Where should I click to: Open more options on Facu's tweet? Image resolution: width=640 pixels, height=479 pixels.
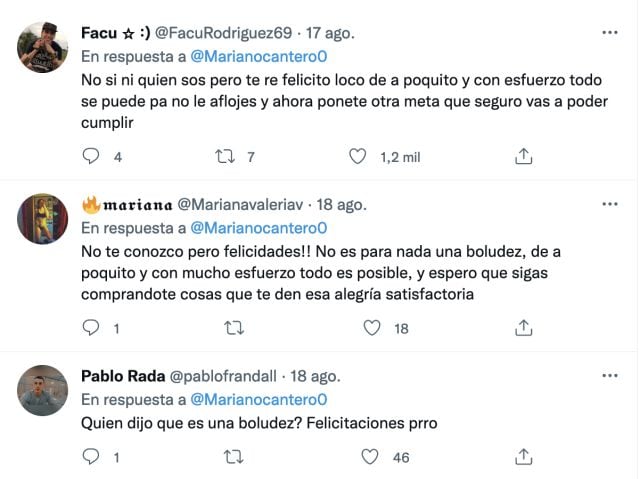(609, 32)
